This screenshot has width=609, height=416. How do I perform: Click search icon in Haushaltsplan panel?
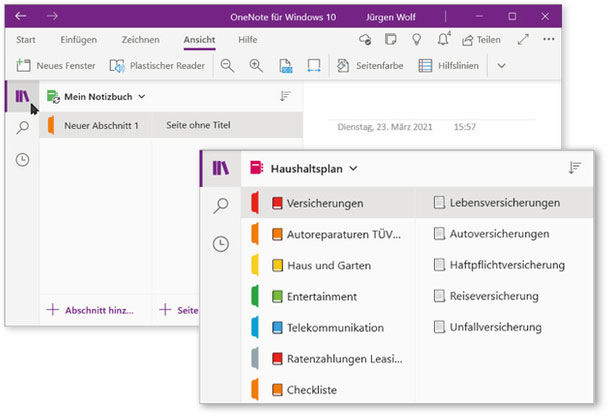(221, 205)
